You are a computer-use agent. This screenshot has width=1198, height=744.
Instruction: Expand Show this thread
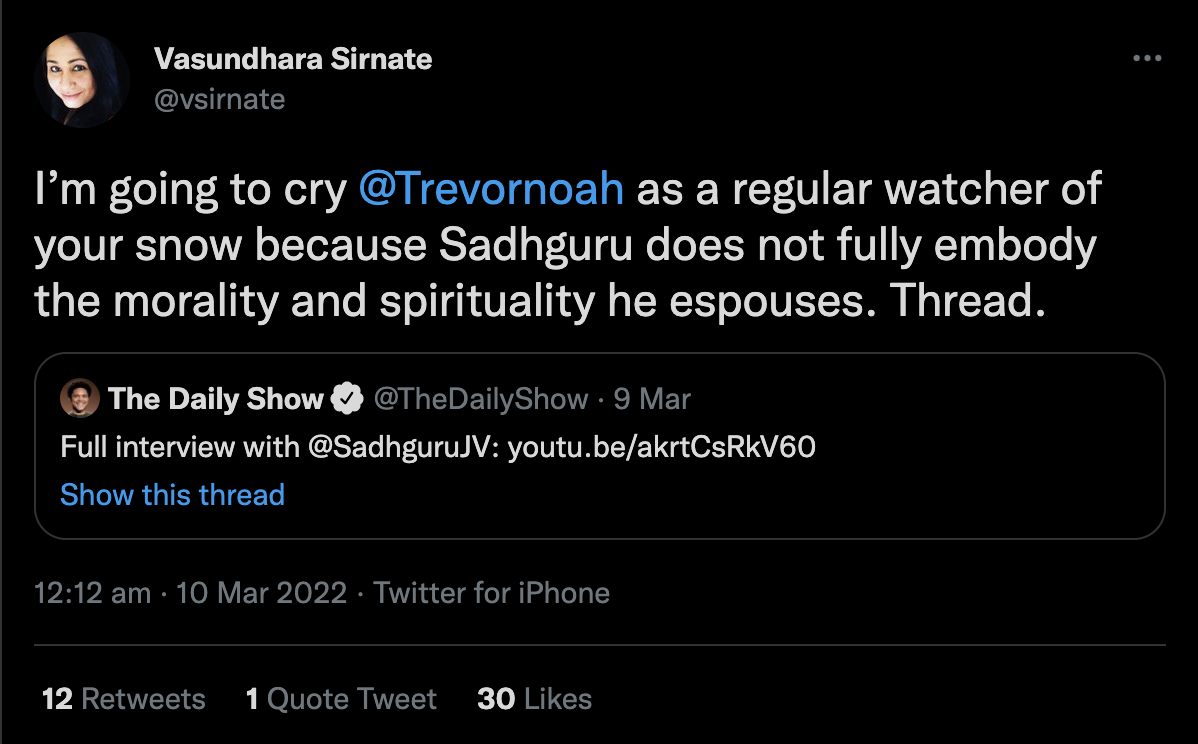[x=172, y=494]
